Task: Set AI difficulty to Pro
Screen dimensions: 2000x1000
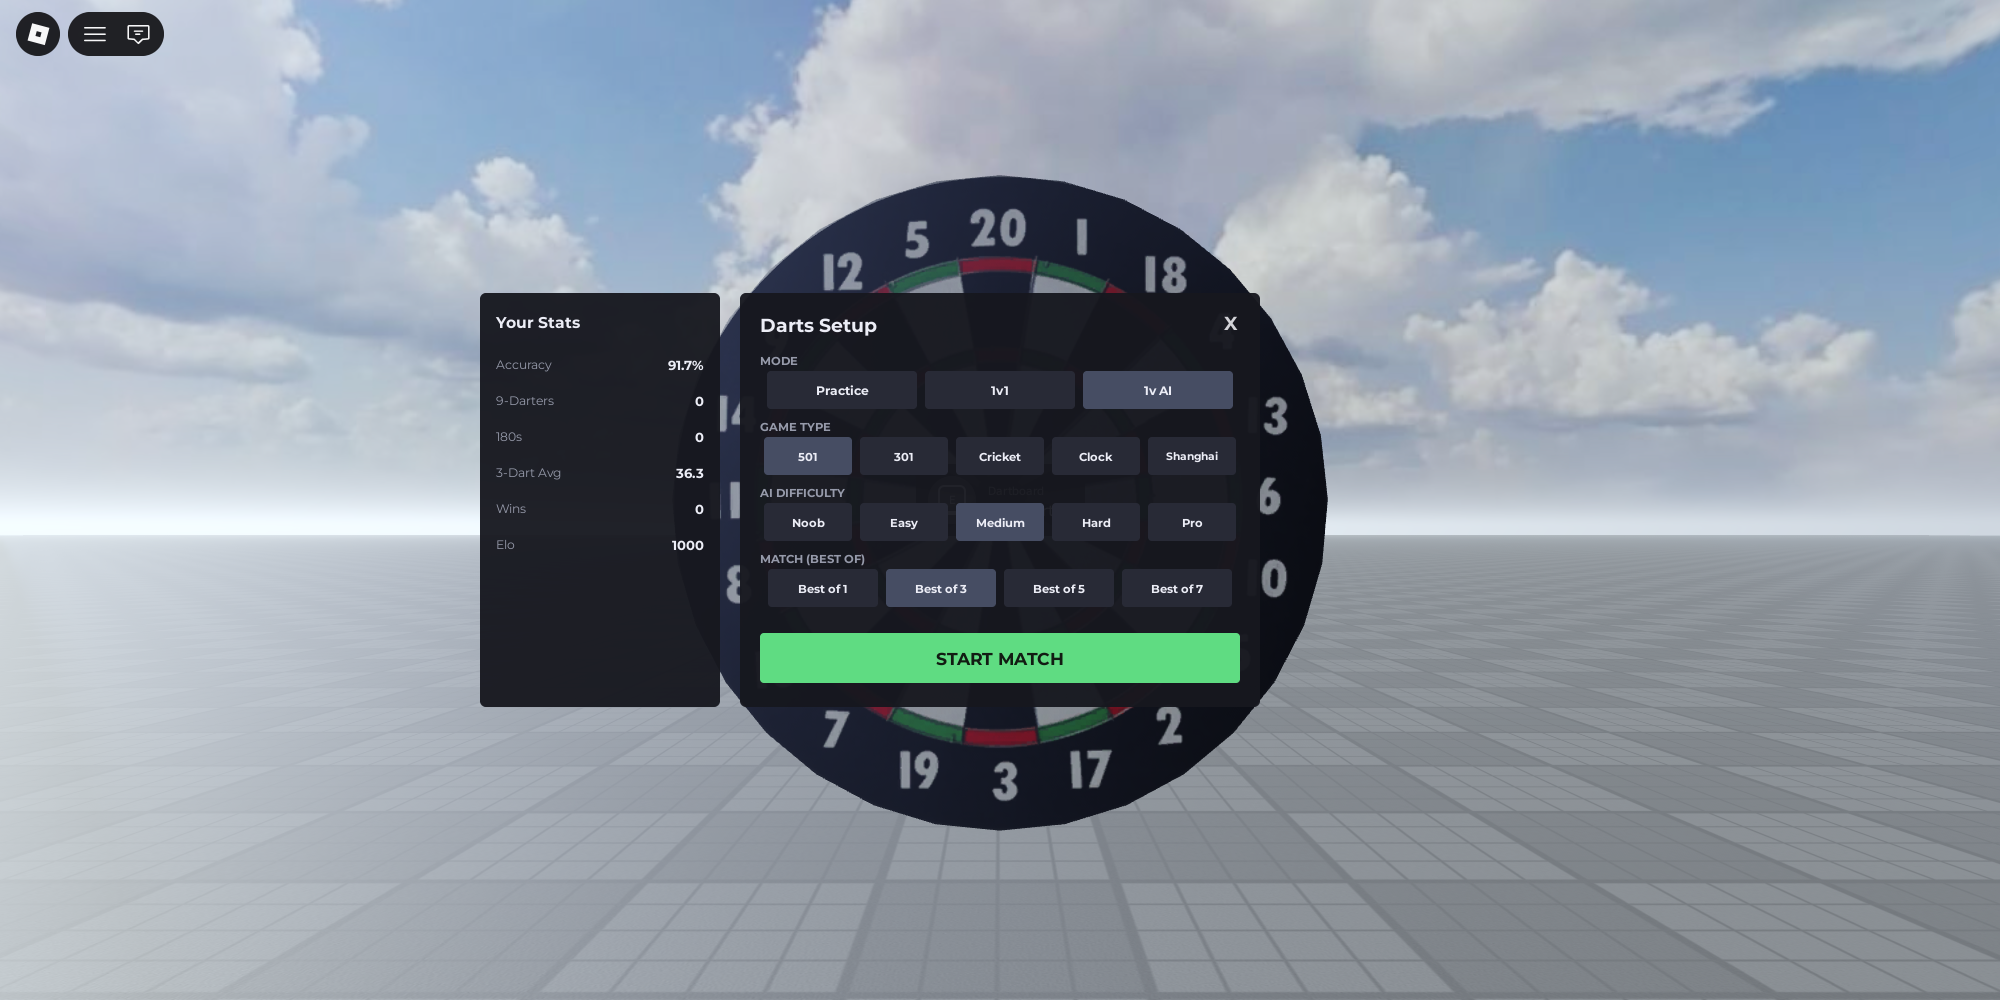Action: [x=1192, y=522]
